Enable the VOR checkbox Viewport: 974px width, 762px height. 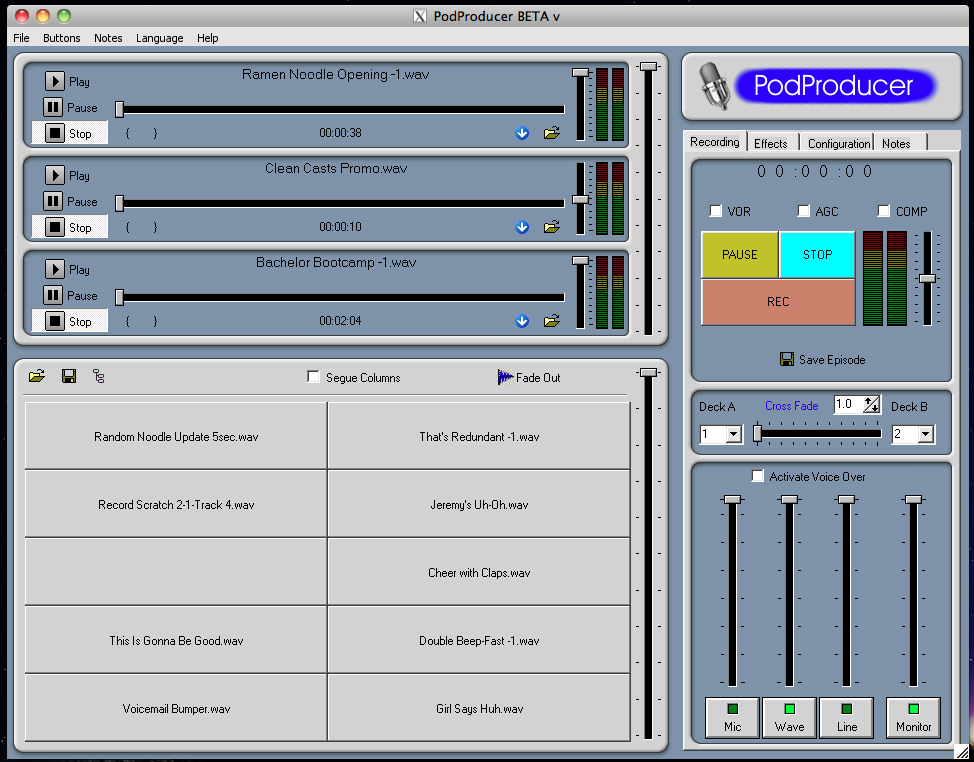pyautogui.click(x=715, y=211)
